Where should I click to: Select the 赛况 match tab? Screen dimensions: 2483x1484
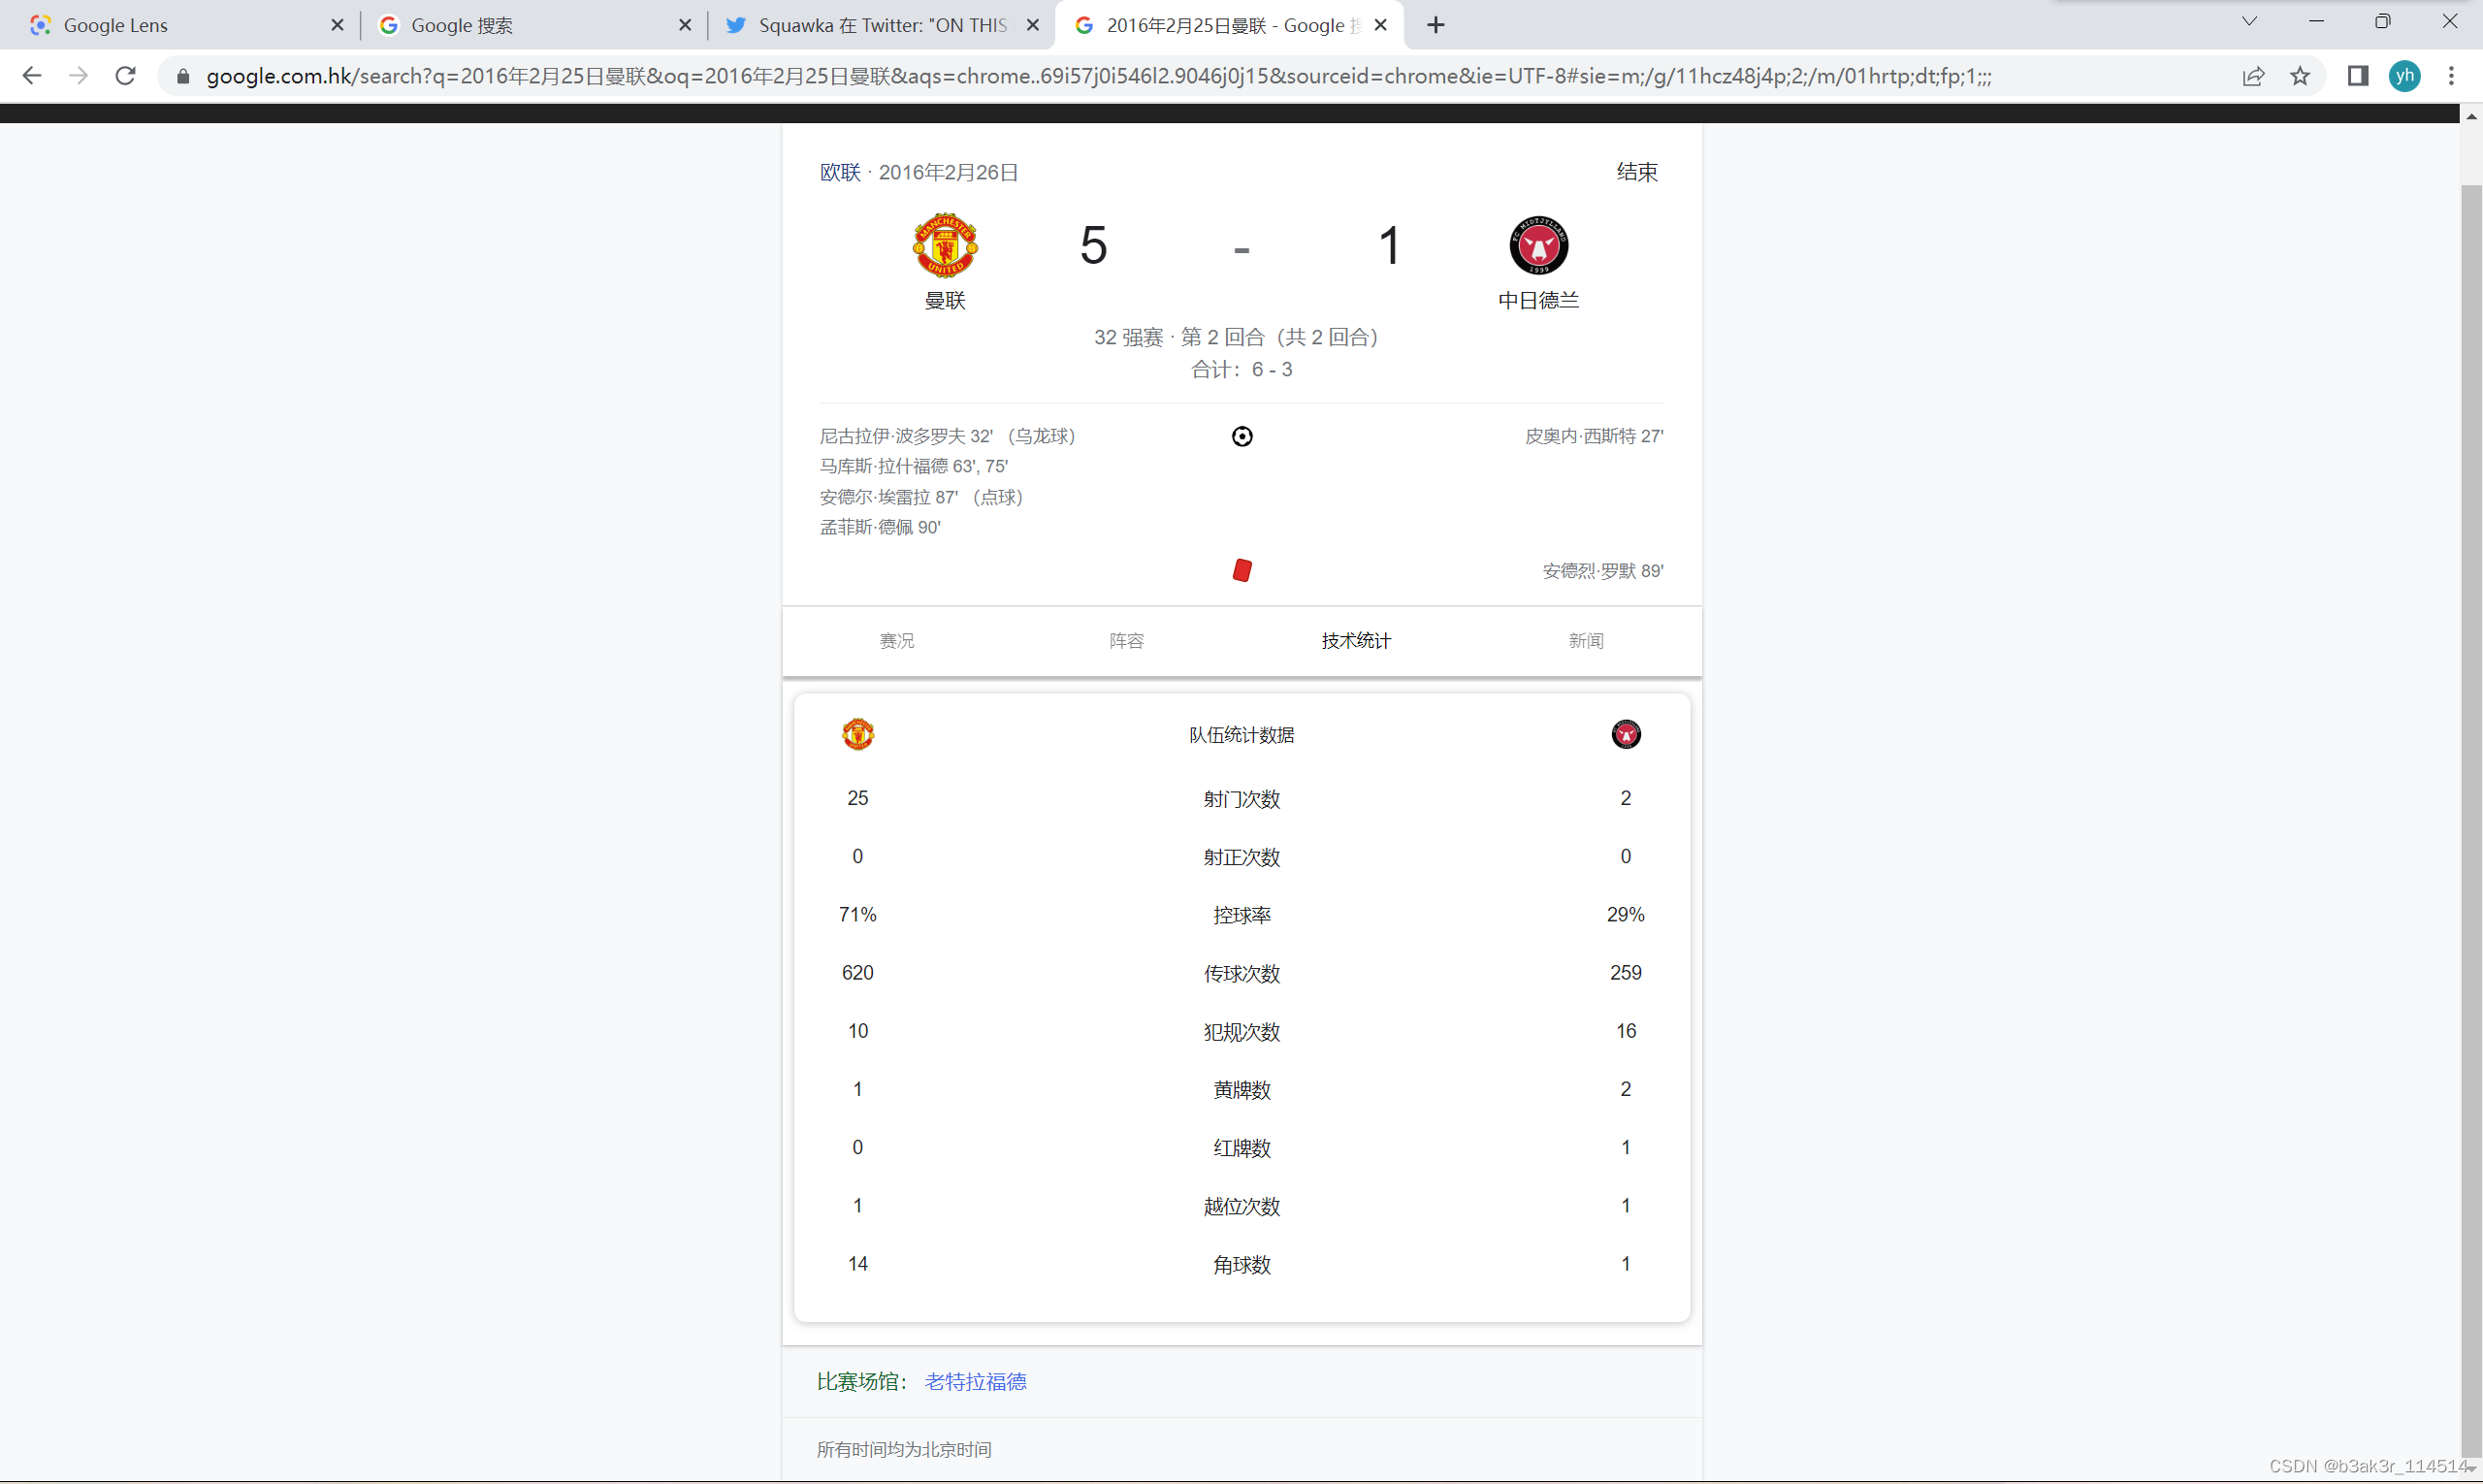pyautogui.click(x=896, y=641)
